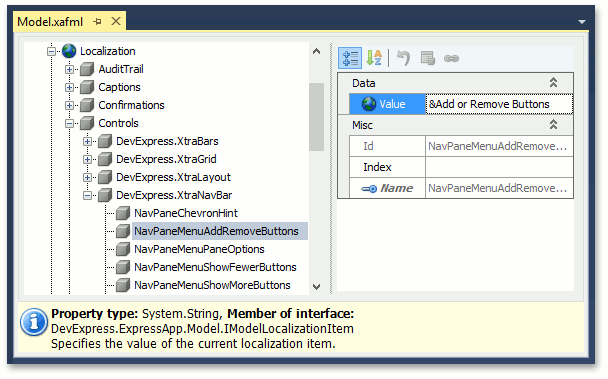Collapse the Localization node
The height and width of the screenshot is (379, 608).
[x=51, y=51]
